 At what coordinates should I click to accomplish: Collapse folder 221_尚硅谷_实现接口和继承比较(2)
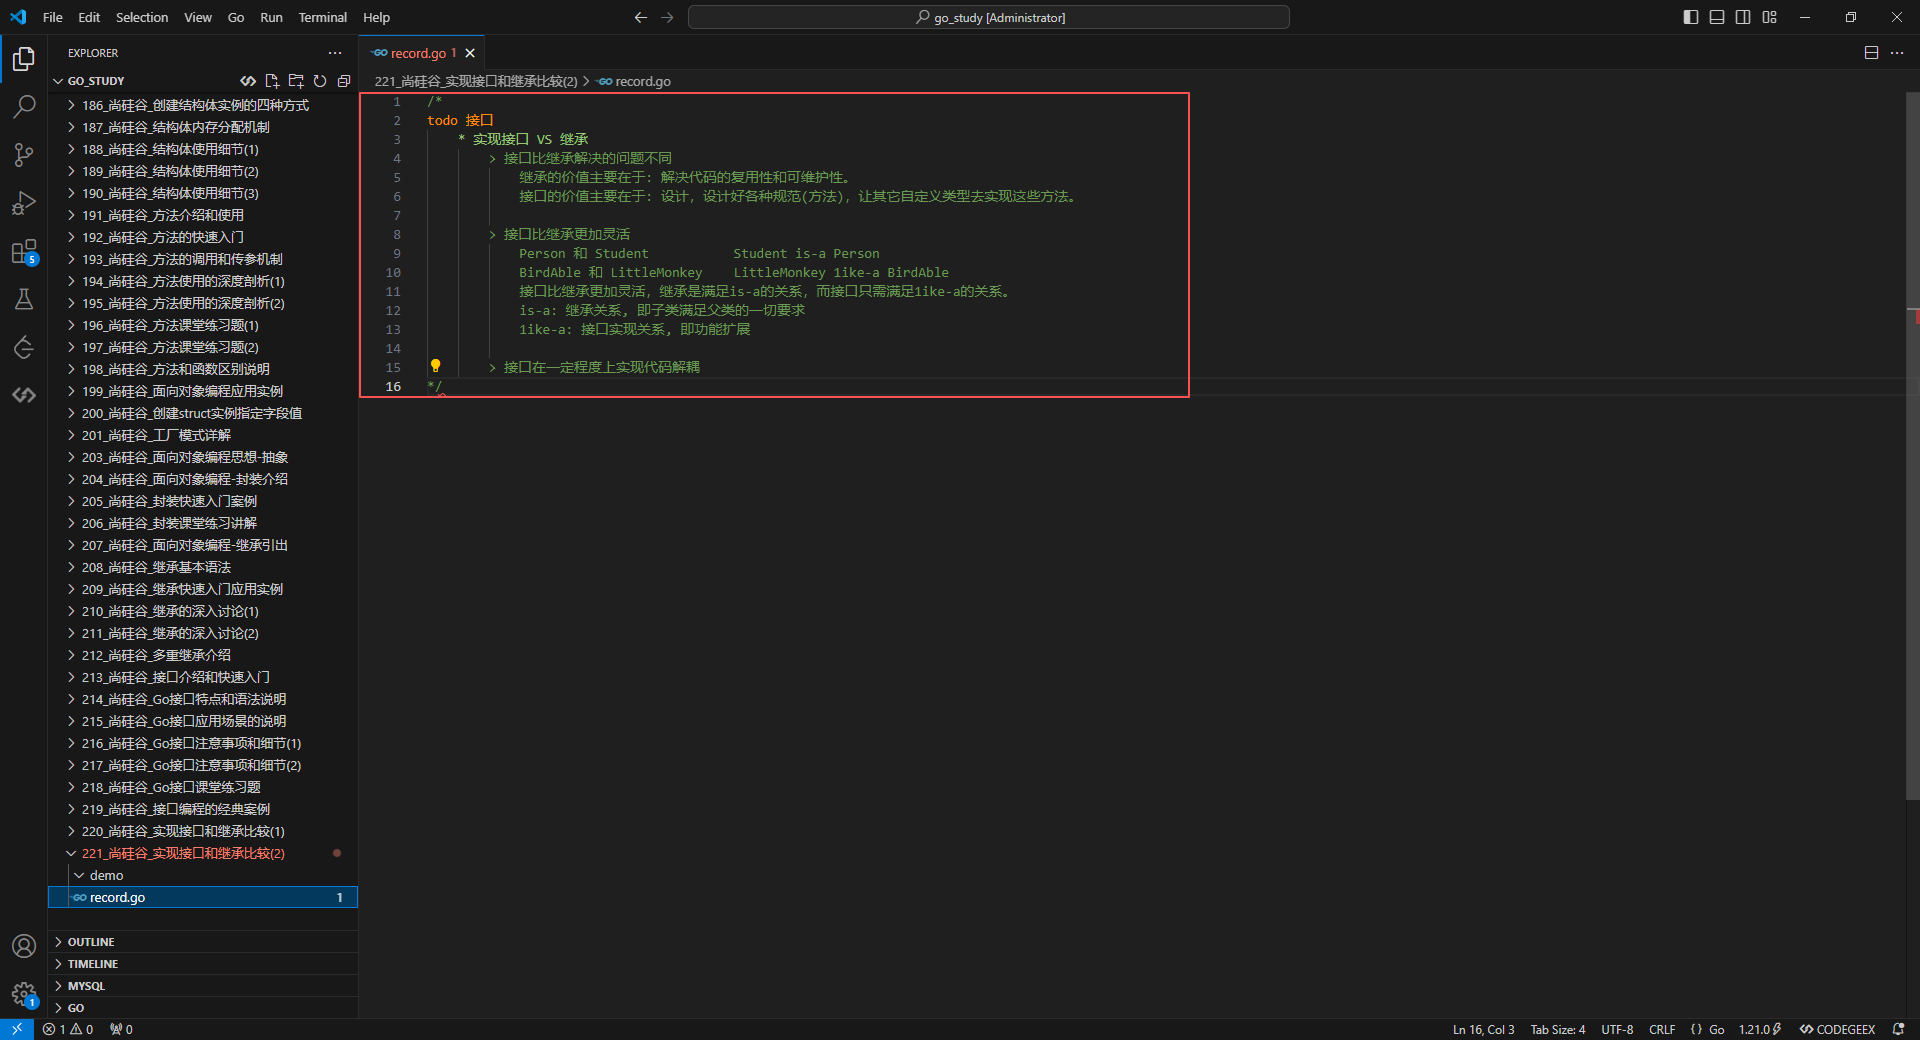[x=203, y=853]
